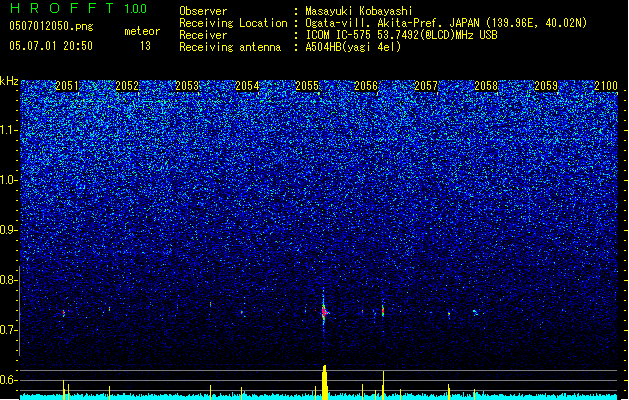This screenshot has height=400, width=629.
Task: Click the 1.0 frequency axis label
Action: click(x=8, y=180)
